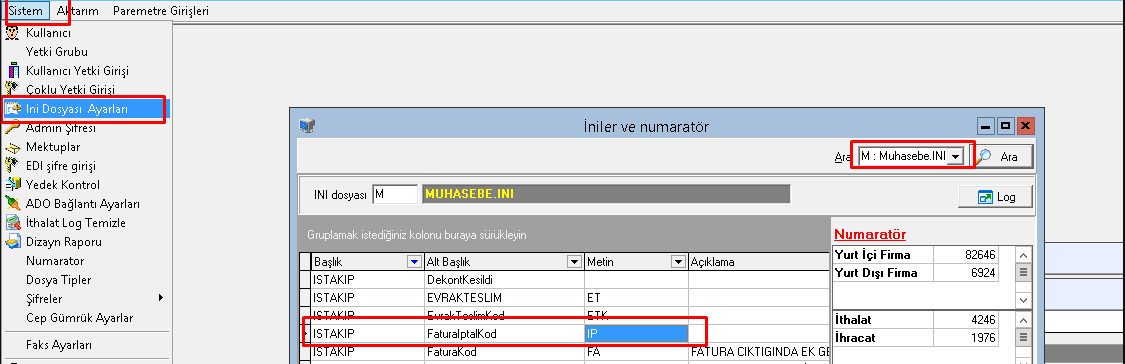Click the ADO Bağlantı Ayarları icon

(12, 204)
